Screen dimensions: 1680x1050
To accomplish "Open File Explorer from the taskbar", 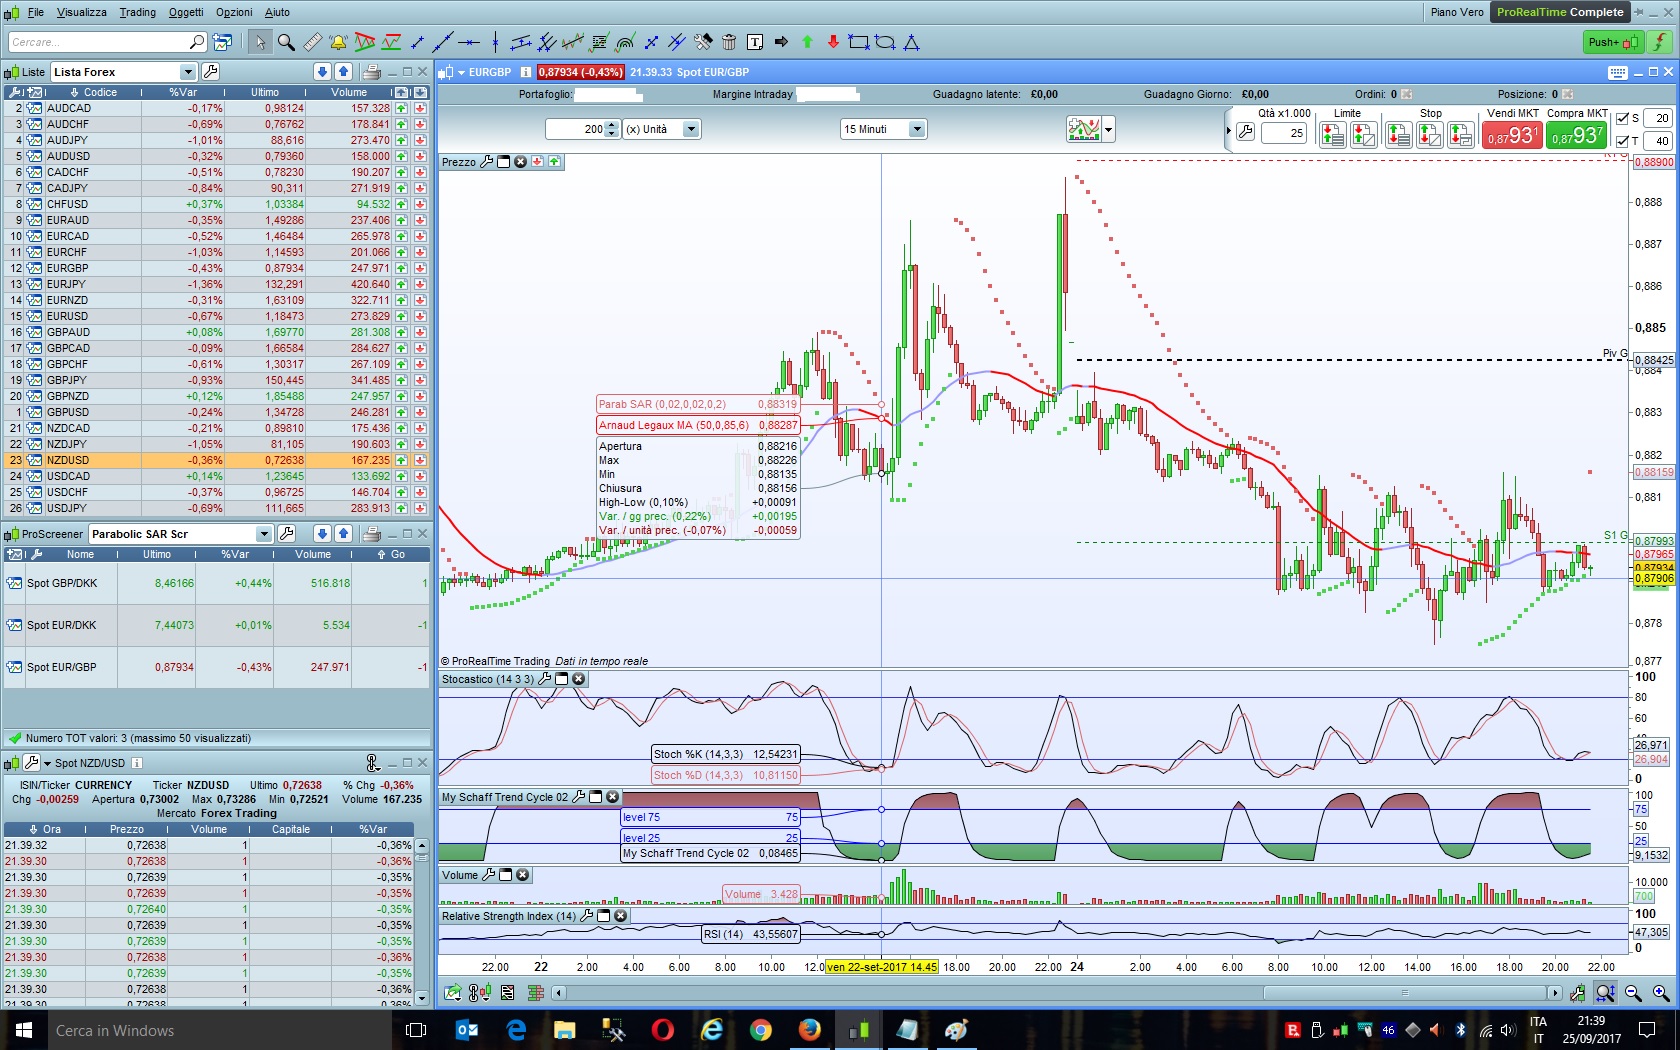I will pos(565,1030).
